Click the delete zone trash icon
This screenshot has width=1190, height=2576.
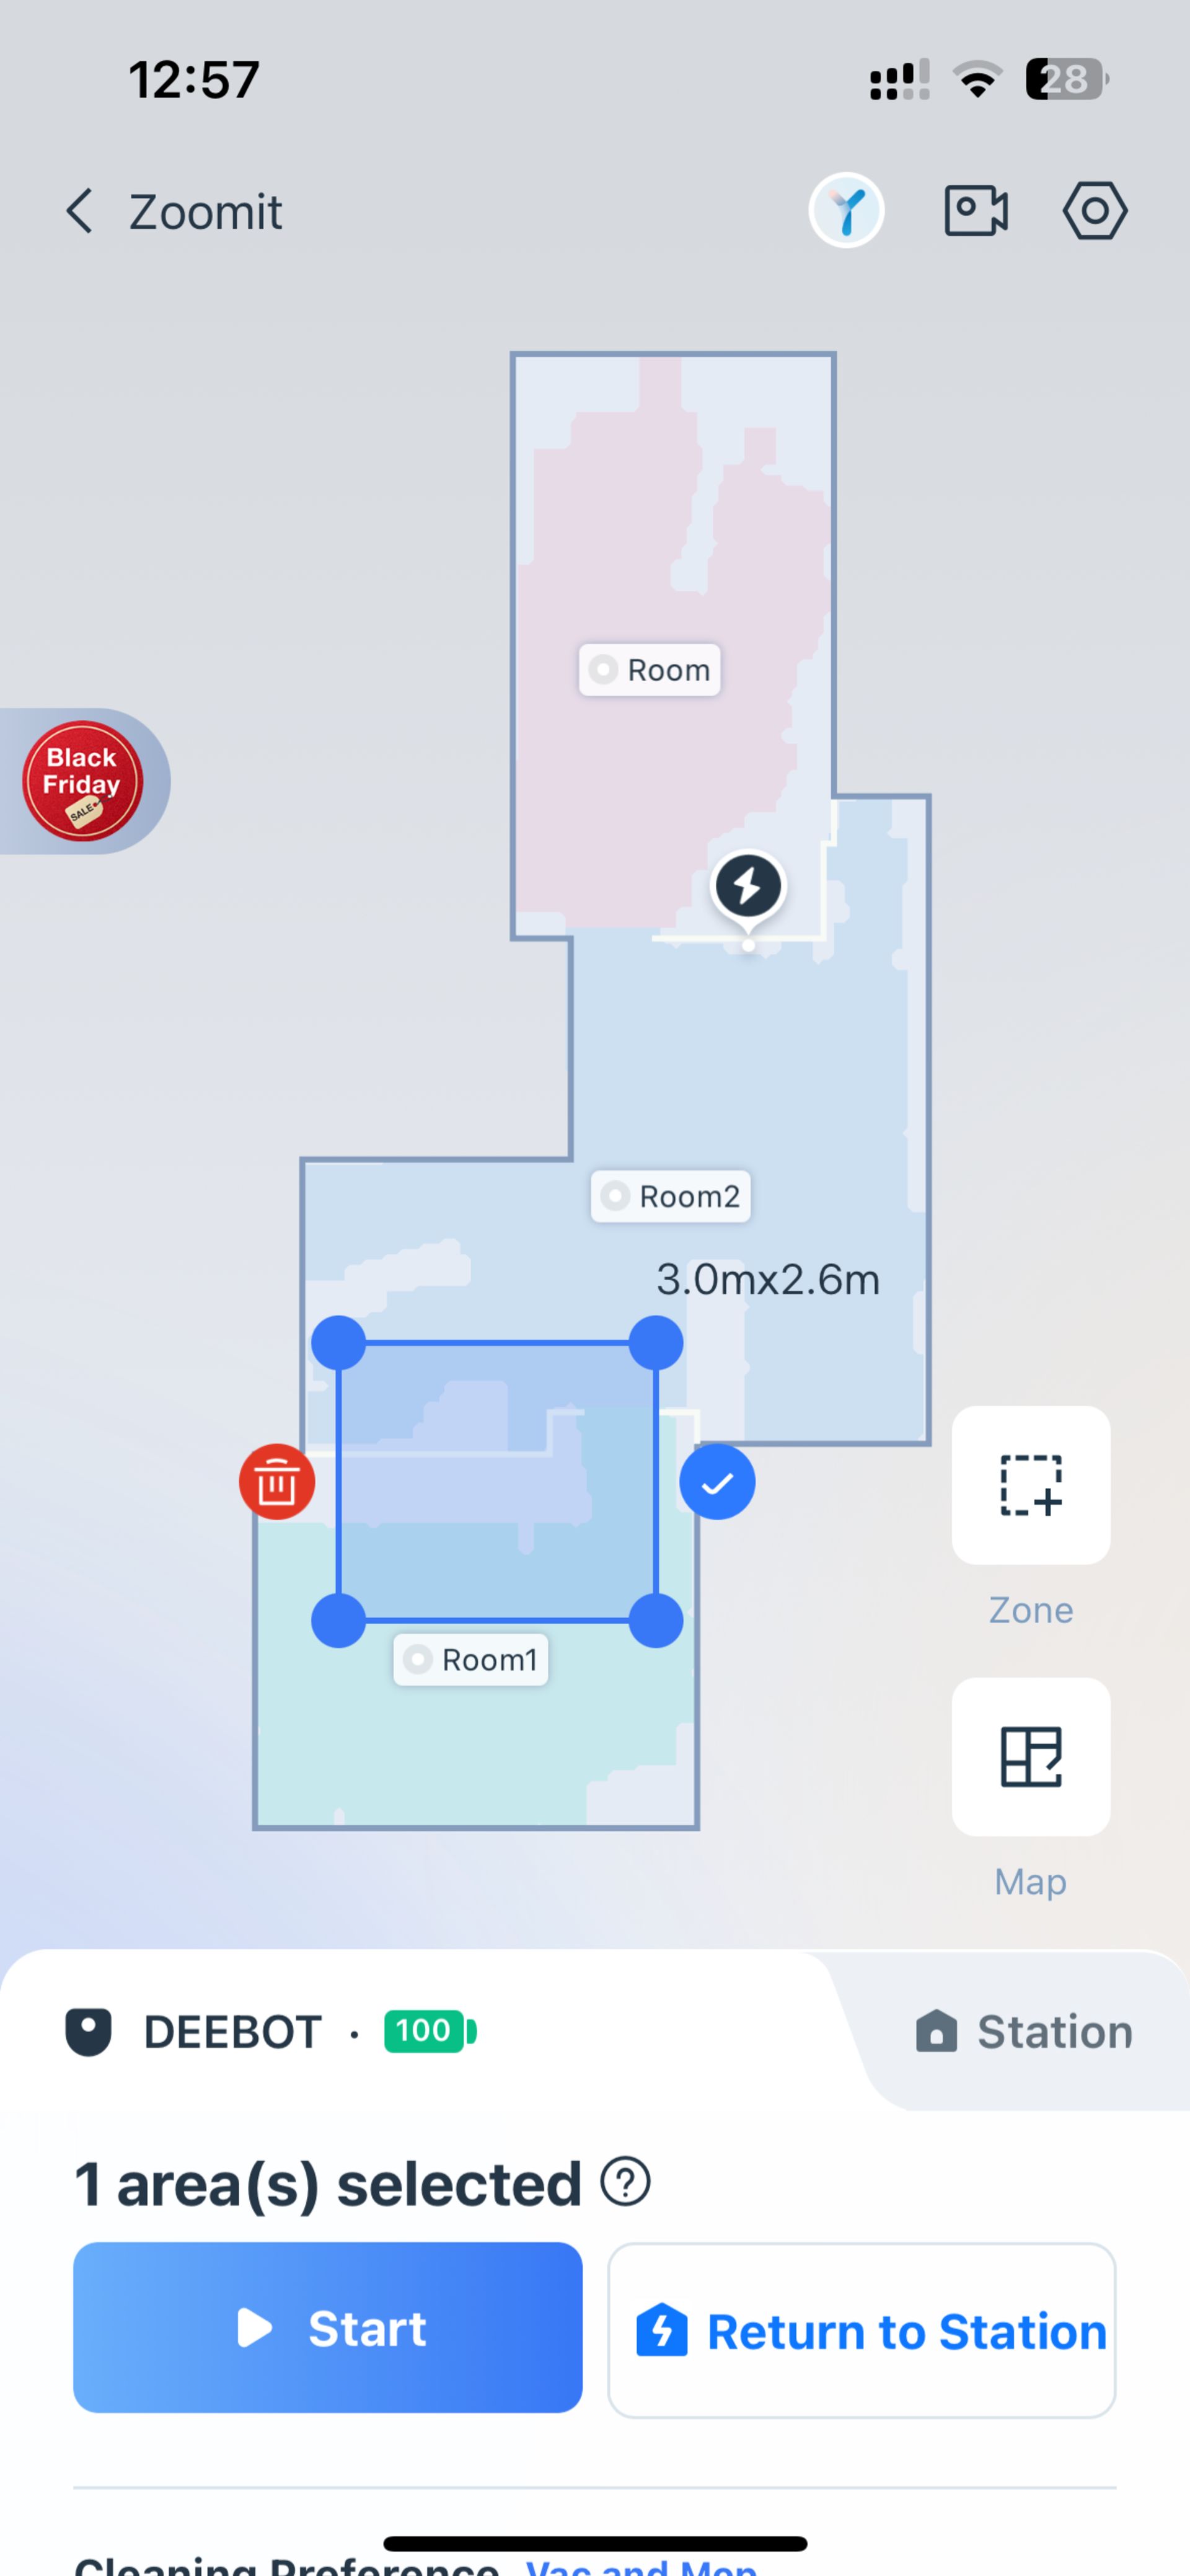pos(276,1482)
